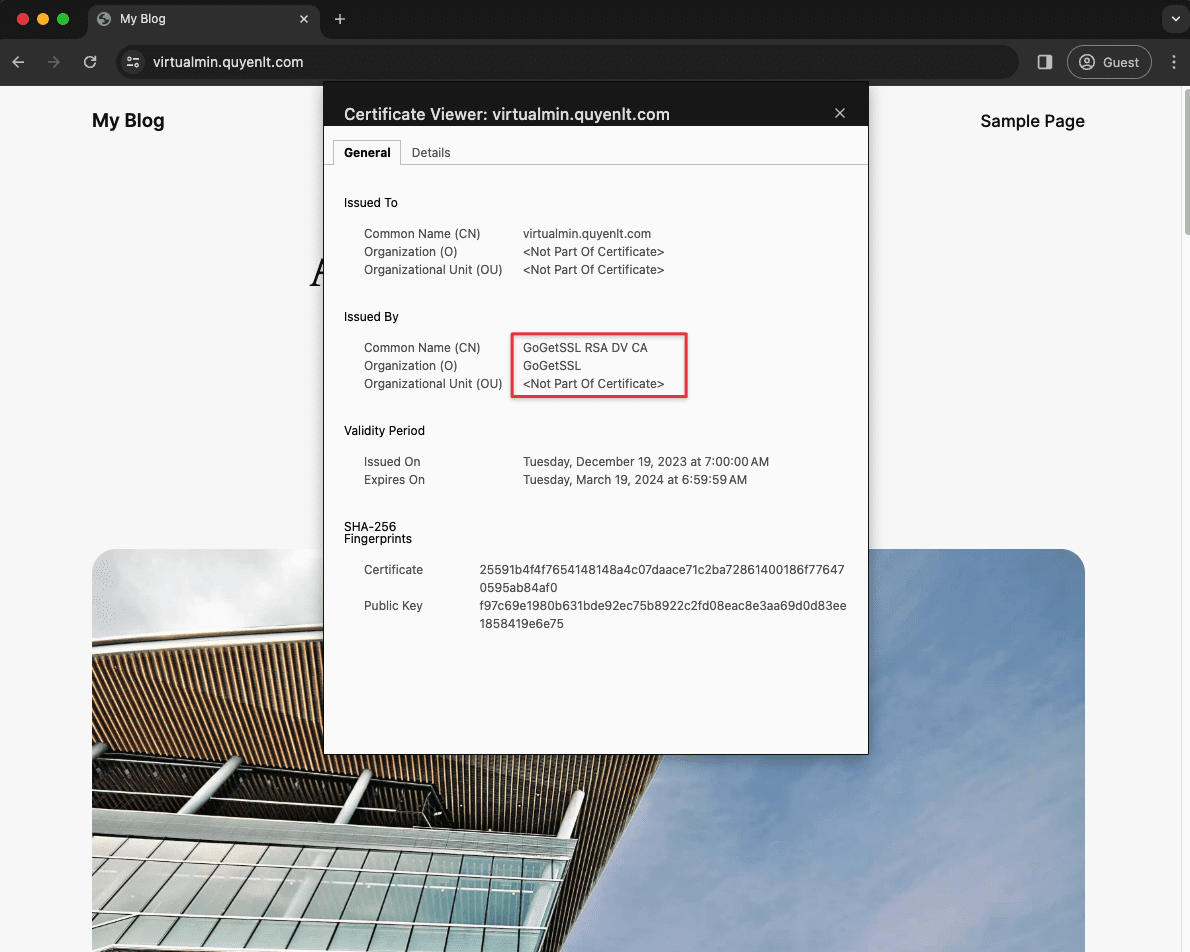Close the Certificate Viewer dialog
Viewport: 1190px width, 952px height.
tap(840, 113)
